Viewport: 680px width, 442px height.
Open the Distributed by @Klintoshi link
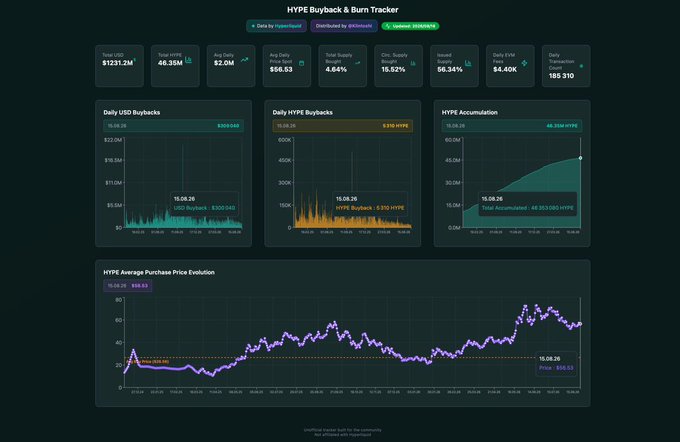click(x=344, y=26)
